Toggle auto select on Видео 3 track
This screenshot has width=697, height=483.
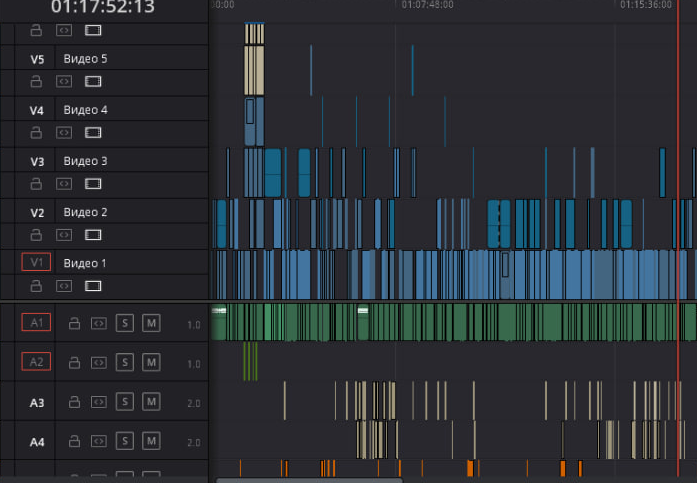(x=64, y=184)
